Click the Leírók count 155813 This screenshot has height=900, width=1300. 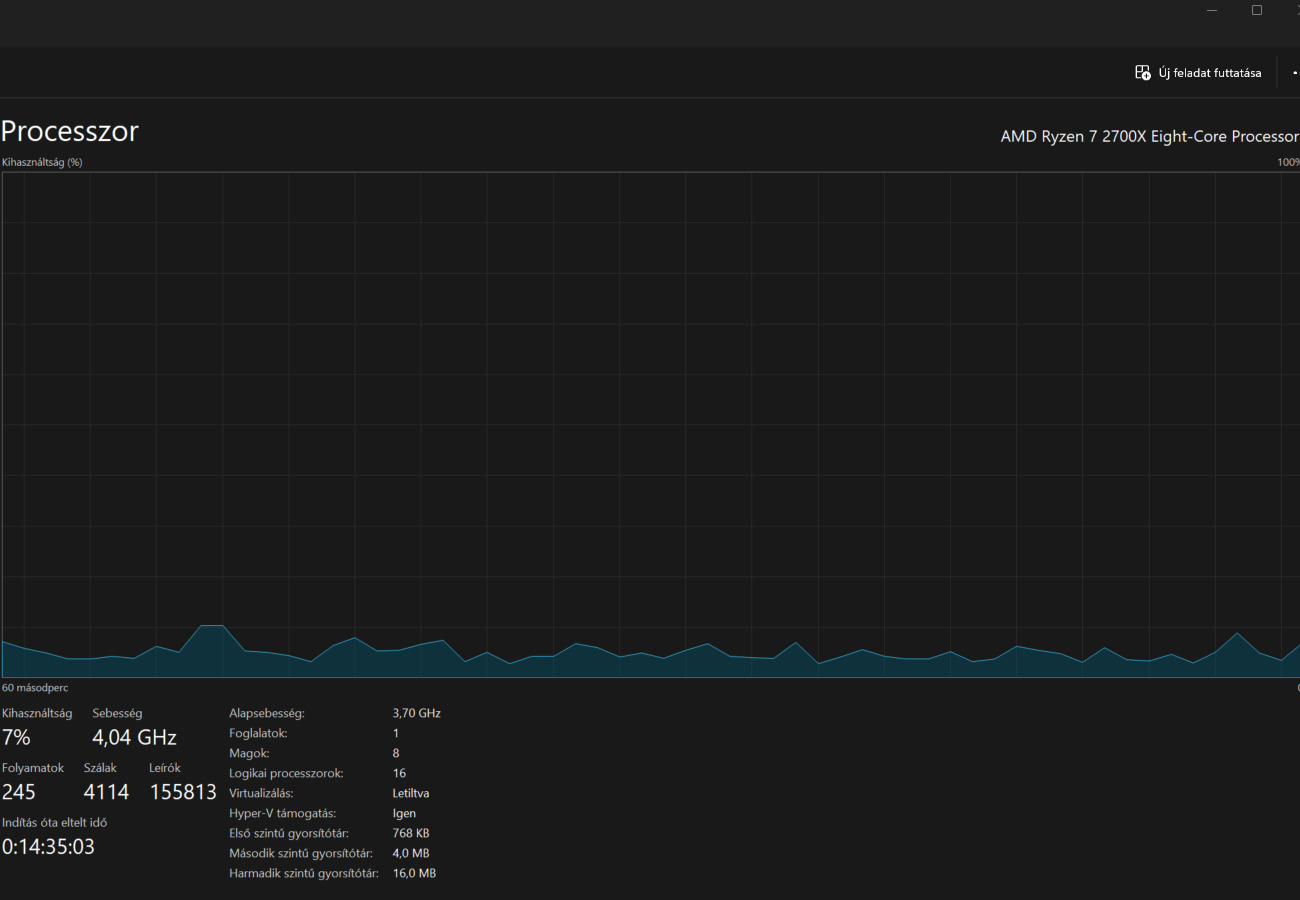(183, 792)
